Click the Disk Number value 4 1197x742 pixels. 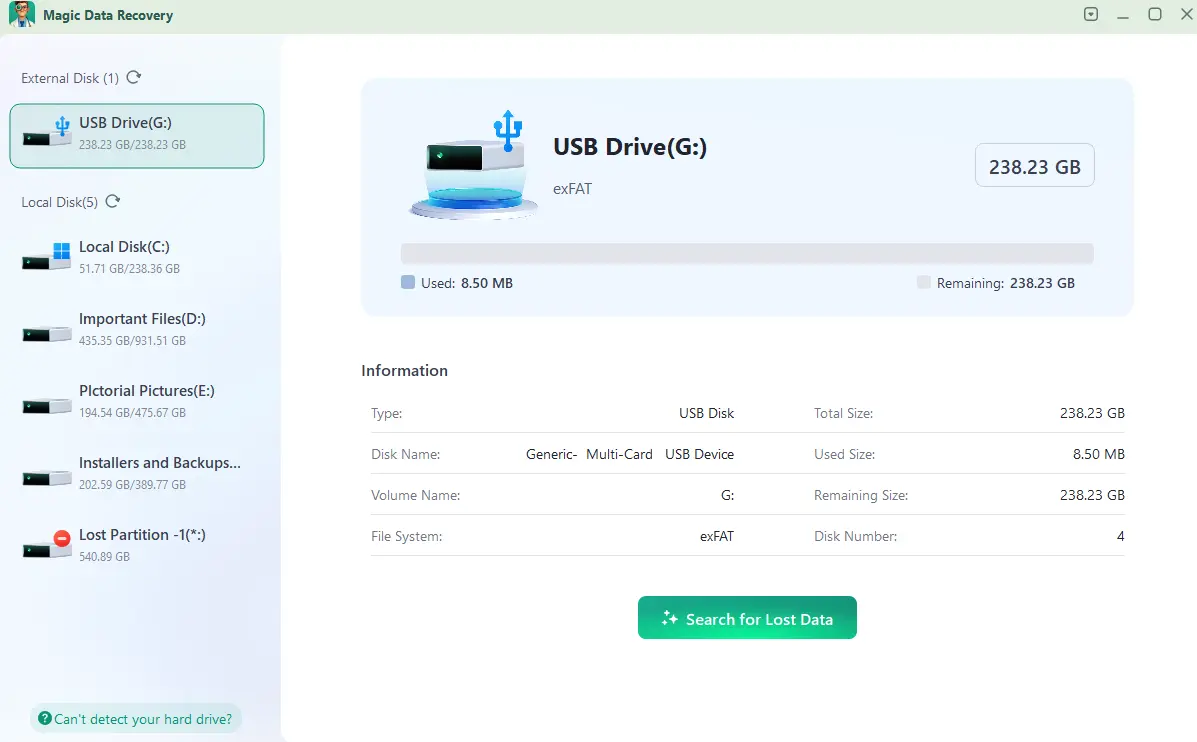coord(1121,537)
